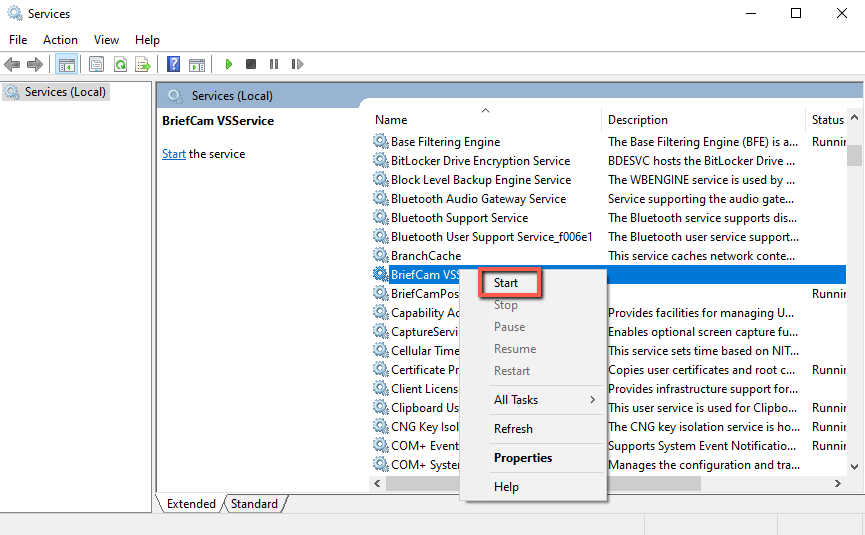Image resolution: width=865 pixels, height=535 pixels.
Task: Click gear icon of Cellular Time row
Action: pyautogui.click(x=381, y=350)
